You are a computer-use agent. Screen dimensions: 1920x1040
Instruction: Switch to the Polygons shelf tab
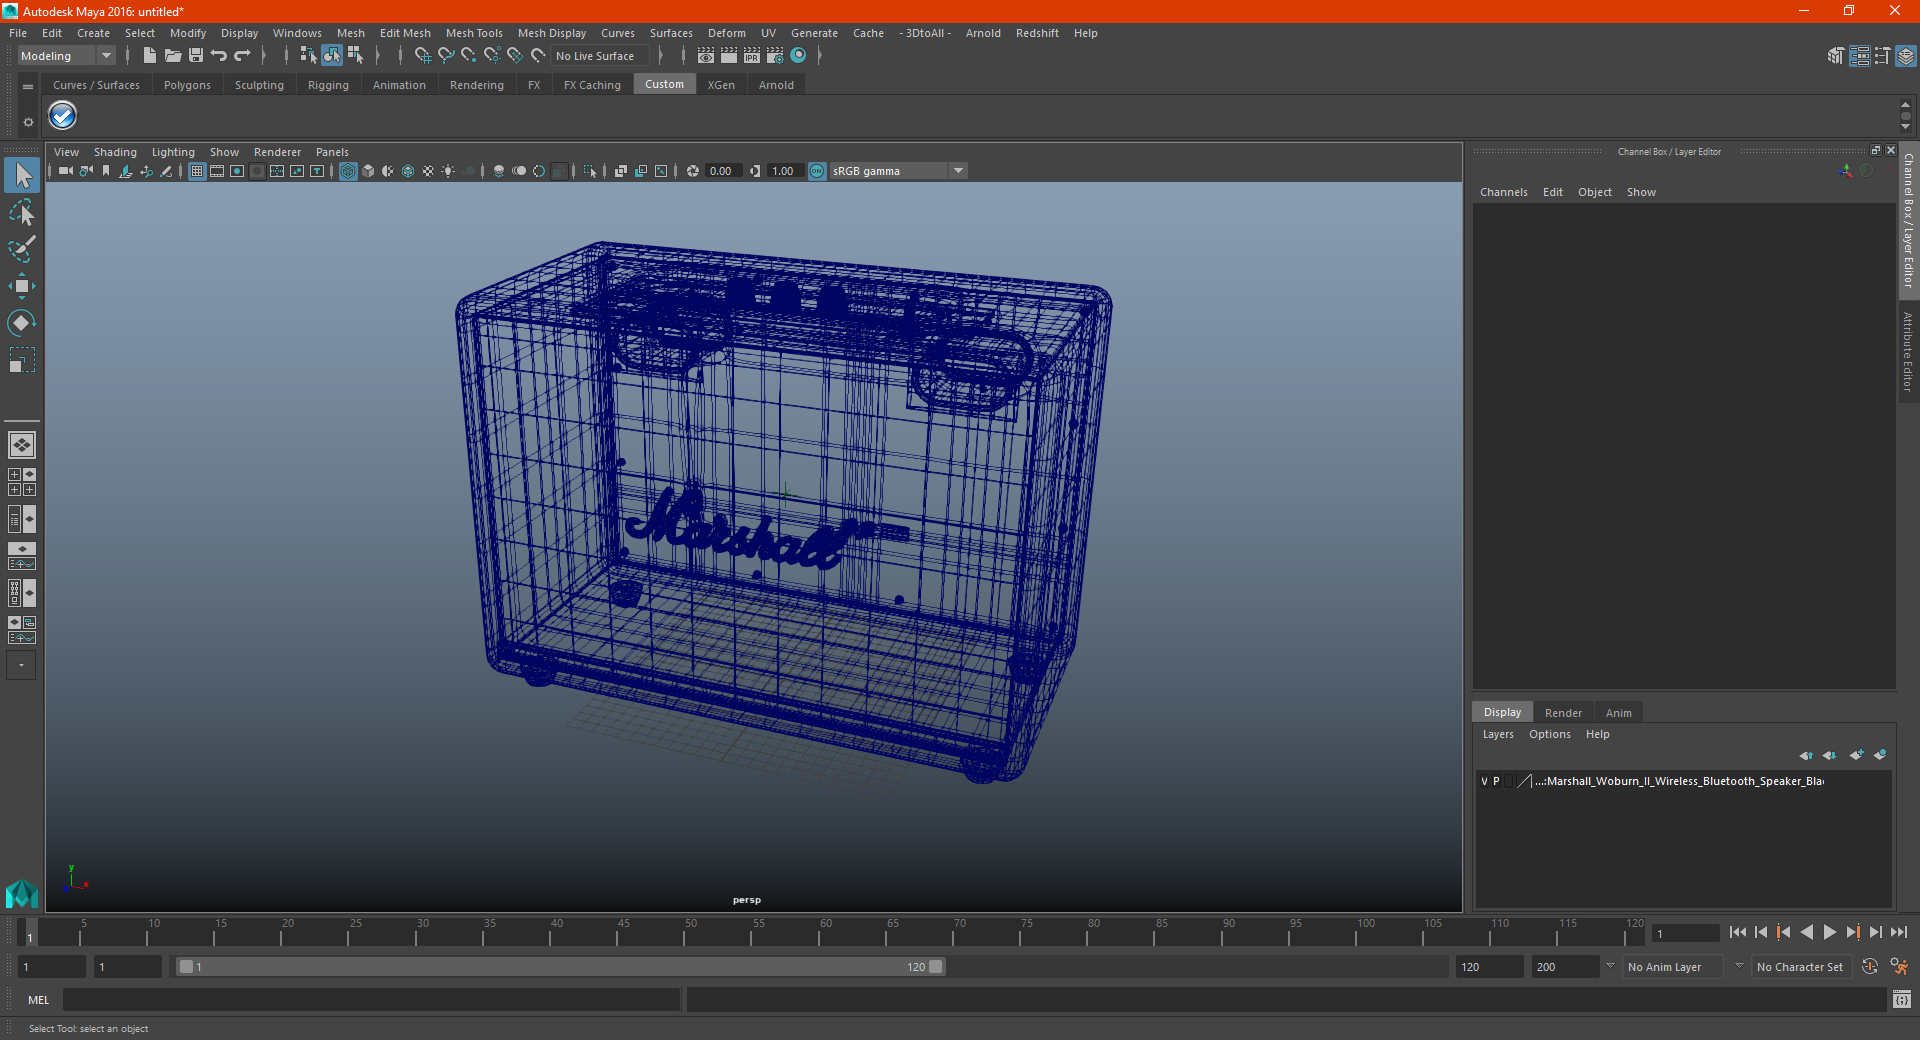(187, 85)
